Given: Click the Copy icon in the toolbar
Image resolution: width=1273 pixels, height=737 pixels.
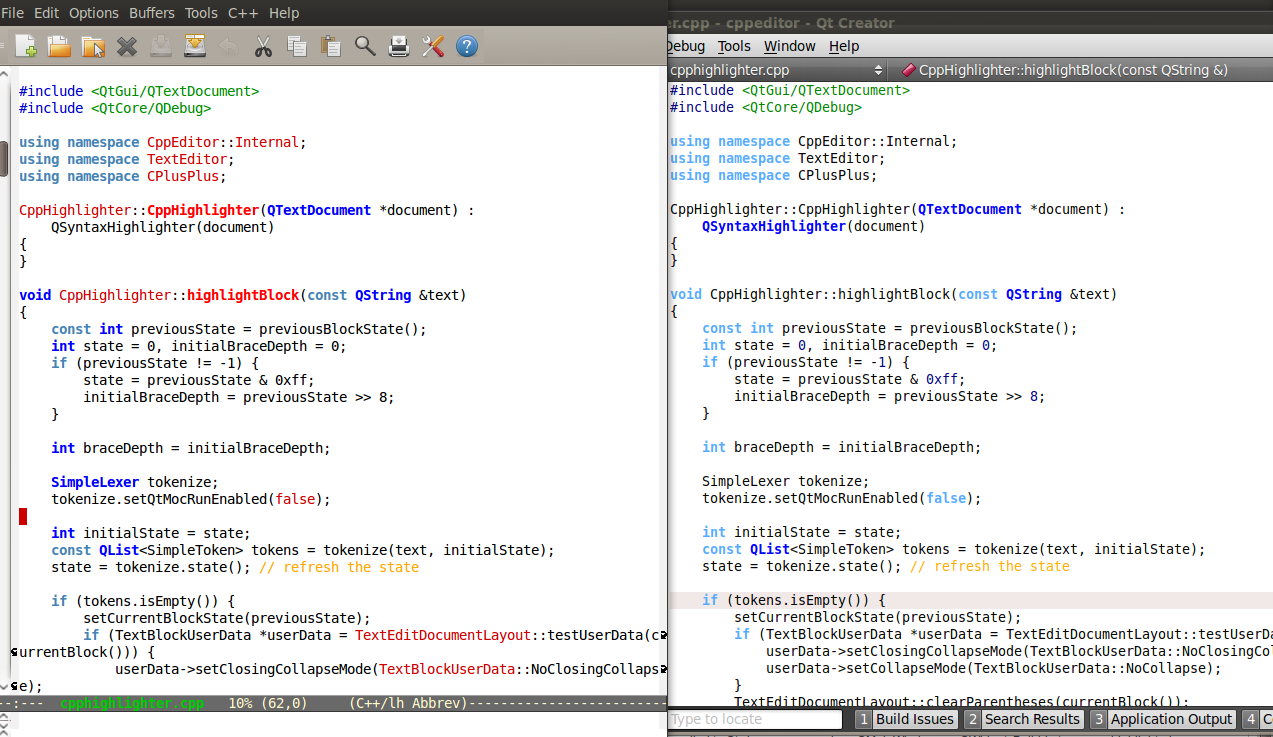Looking at the screenshot, I should click(297, 46).
